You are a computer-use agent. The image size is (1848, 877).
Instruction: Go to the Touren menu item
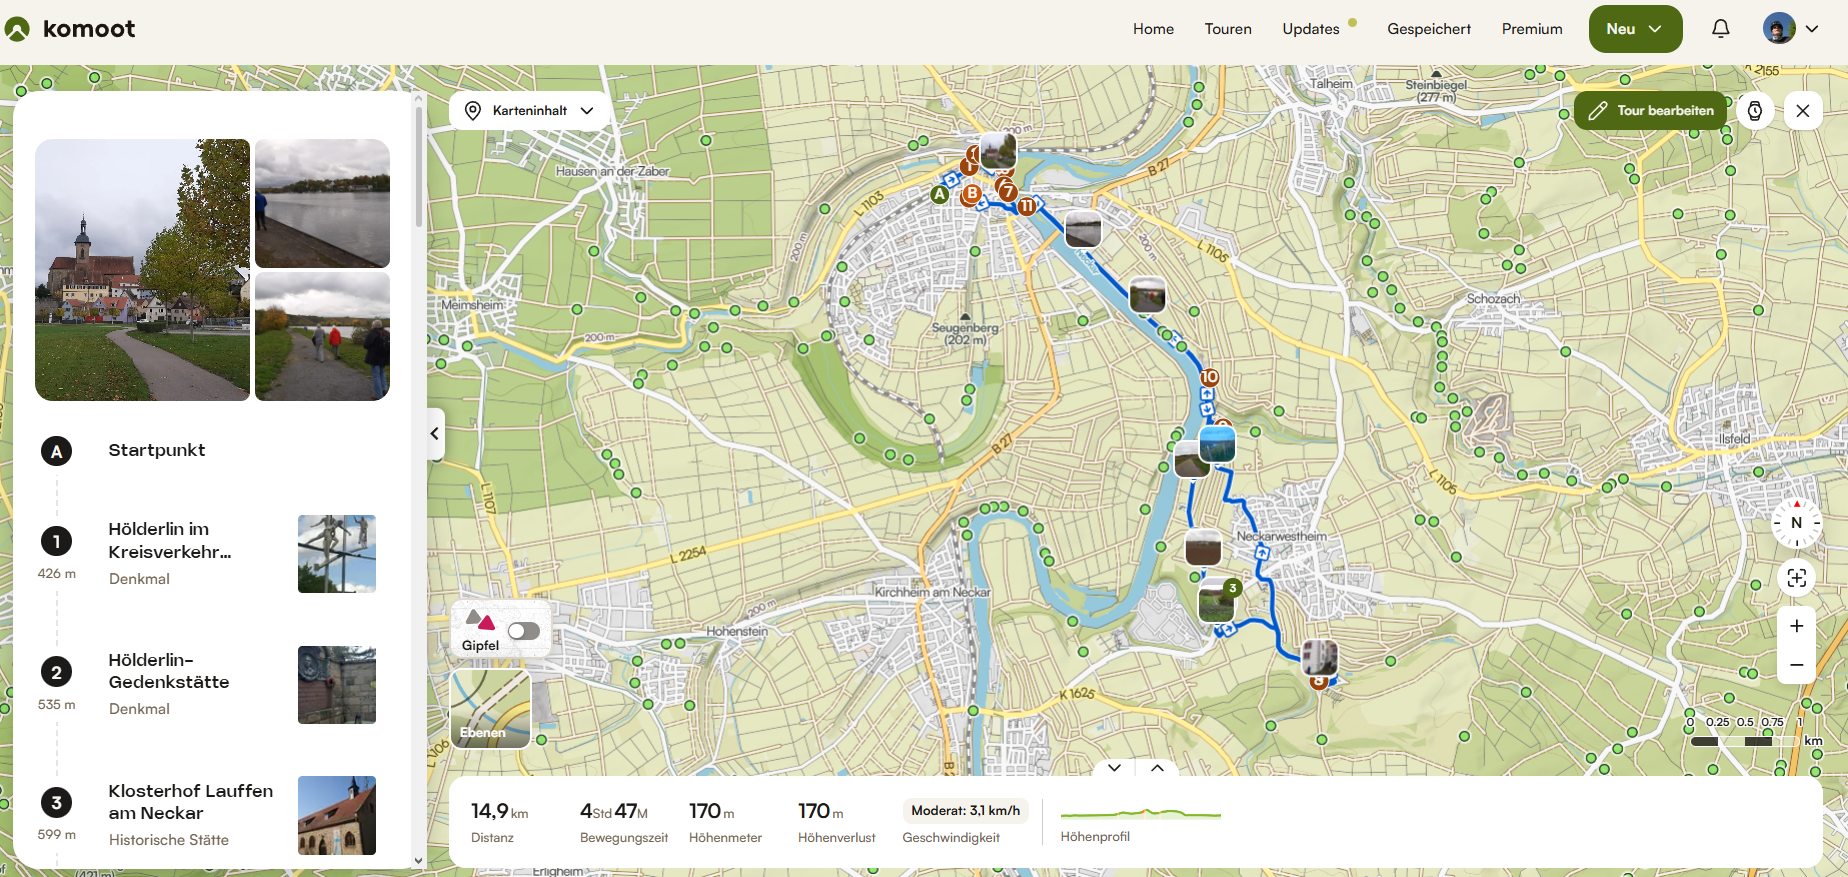1228,29
